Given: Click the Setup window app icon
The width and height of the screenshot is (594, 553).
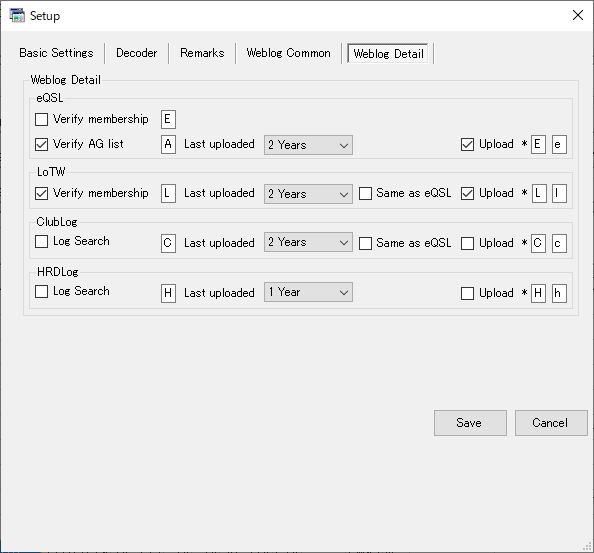Looking at the screenshot, I should coord(17,16).
